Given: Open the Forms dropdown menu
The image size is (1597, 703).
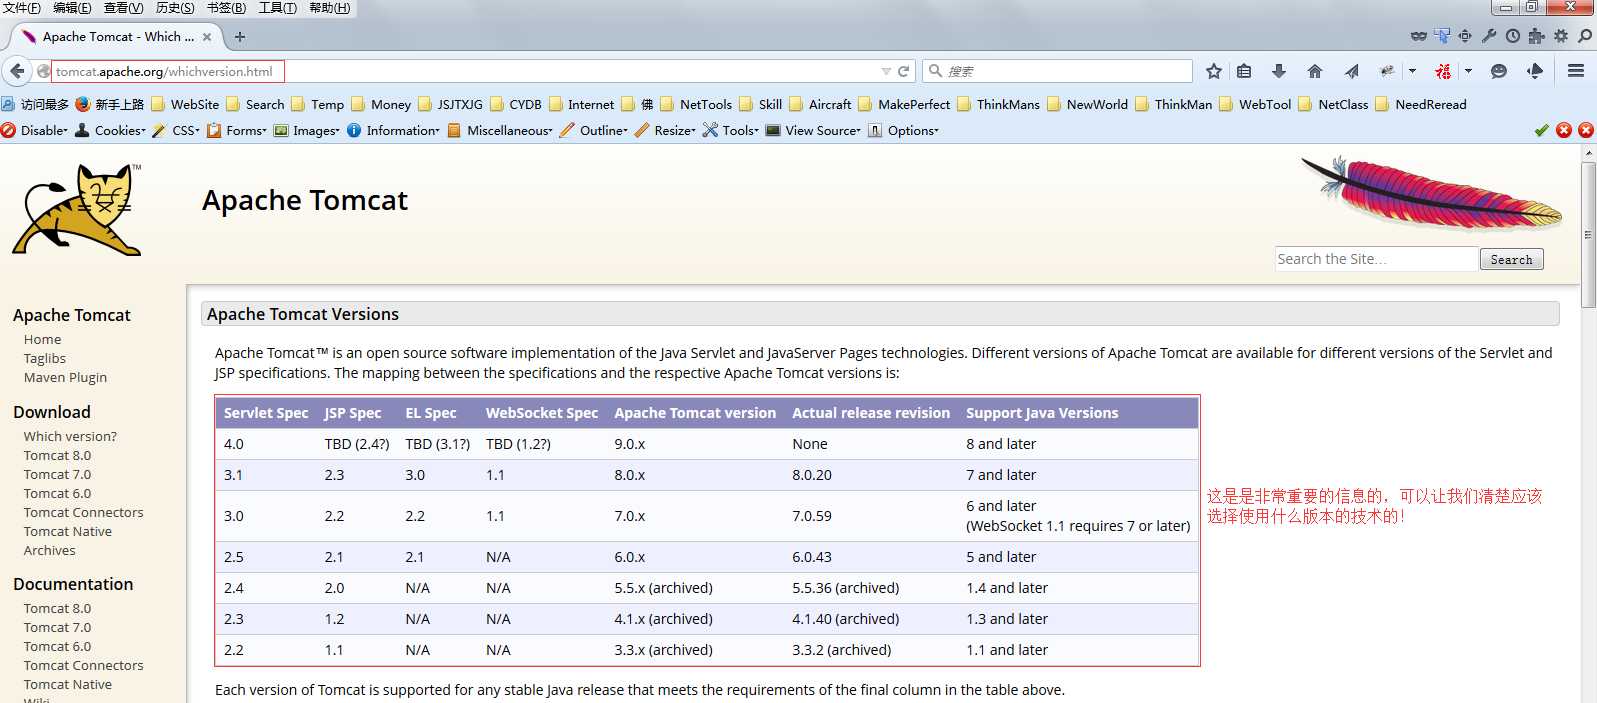Looking at the screenshot, I should pos(238,130).
